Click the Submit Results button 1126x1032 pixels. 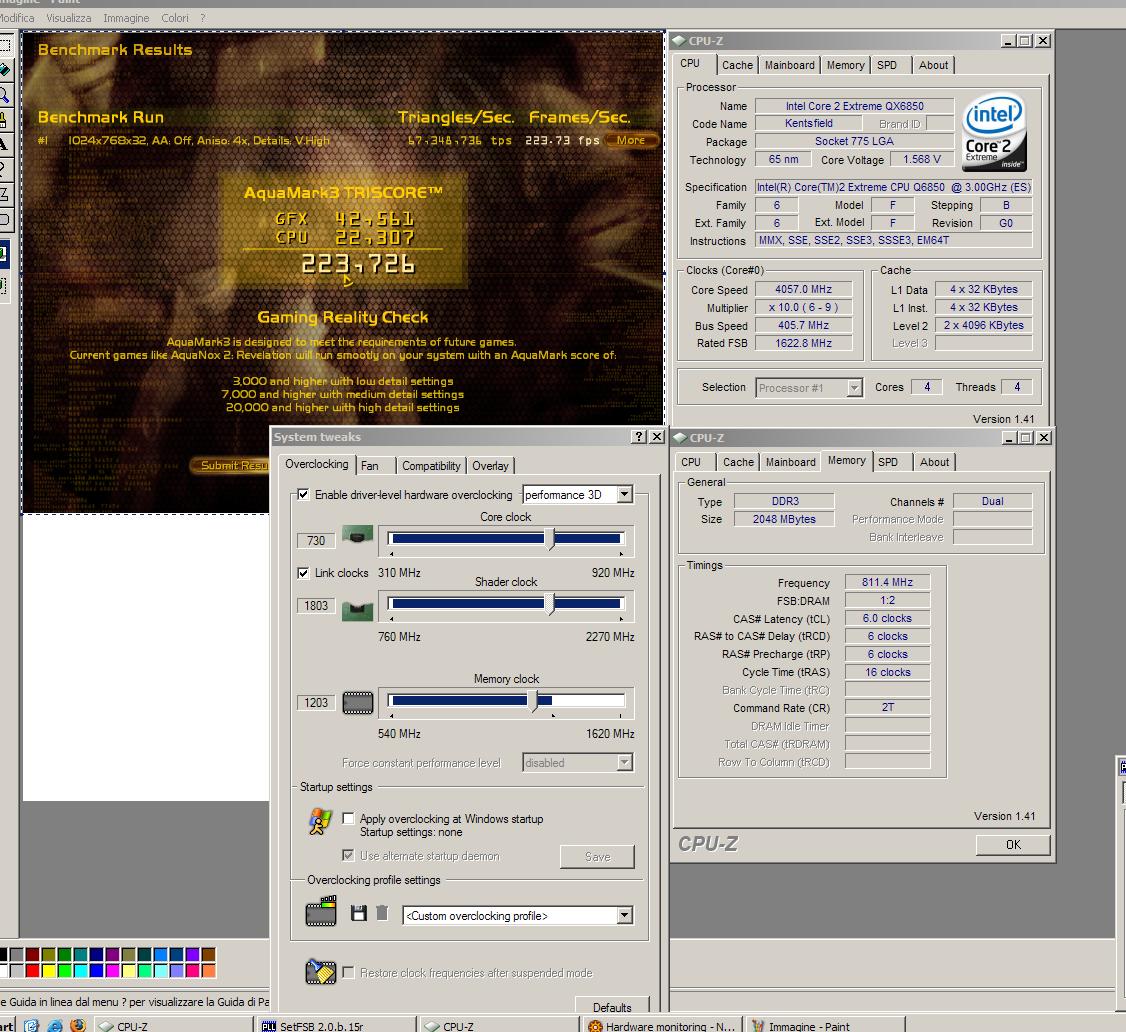232,465
